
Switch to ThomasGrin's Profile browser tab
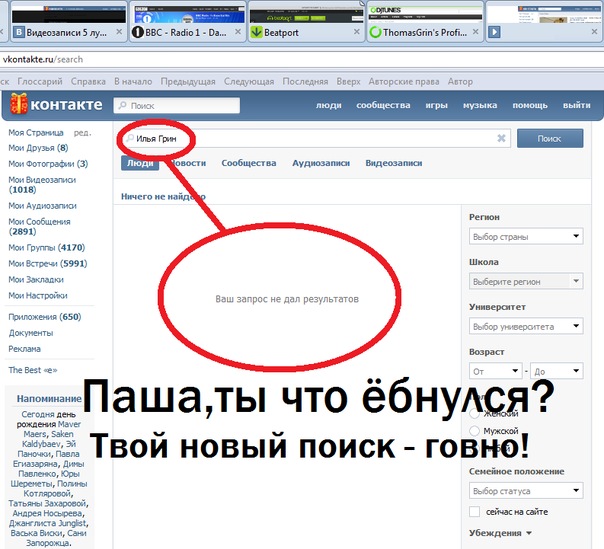(425, 22)
